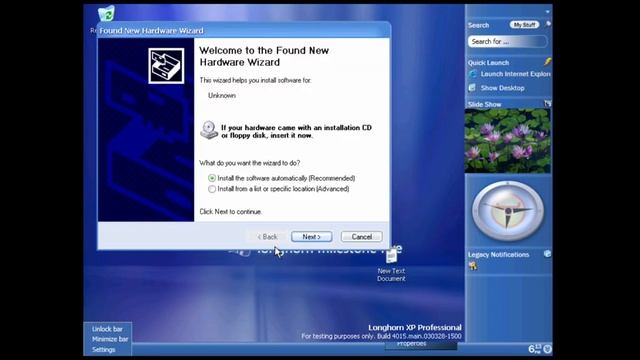Choose Unlock bar from the sidebar menu
The height and width of the screenshot is (360, 640).
pos(107,329)
